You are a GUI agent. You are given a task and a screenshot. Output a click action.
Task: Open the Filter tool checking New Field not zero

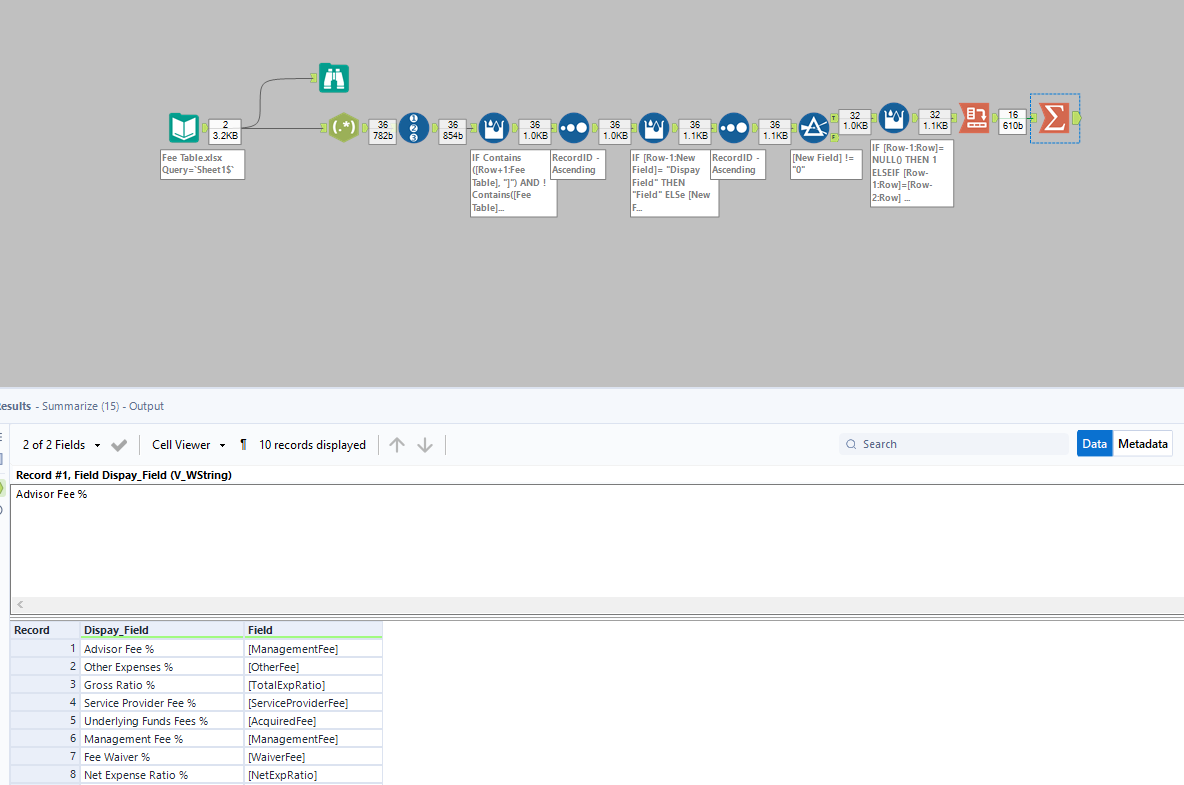tap(814, 128)
